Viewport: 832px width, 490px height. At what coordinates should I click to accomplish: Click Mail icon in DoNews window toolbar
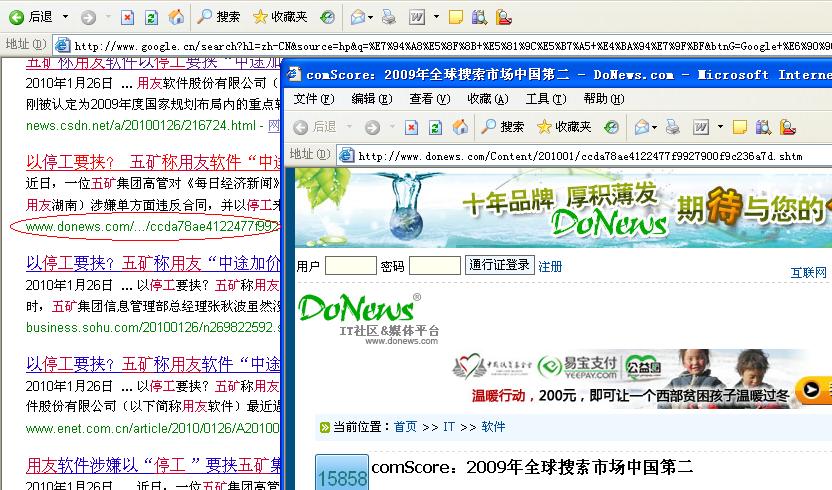642,127
